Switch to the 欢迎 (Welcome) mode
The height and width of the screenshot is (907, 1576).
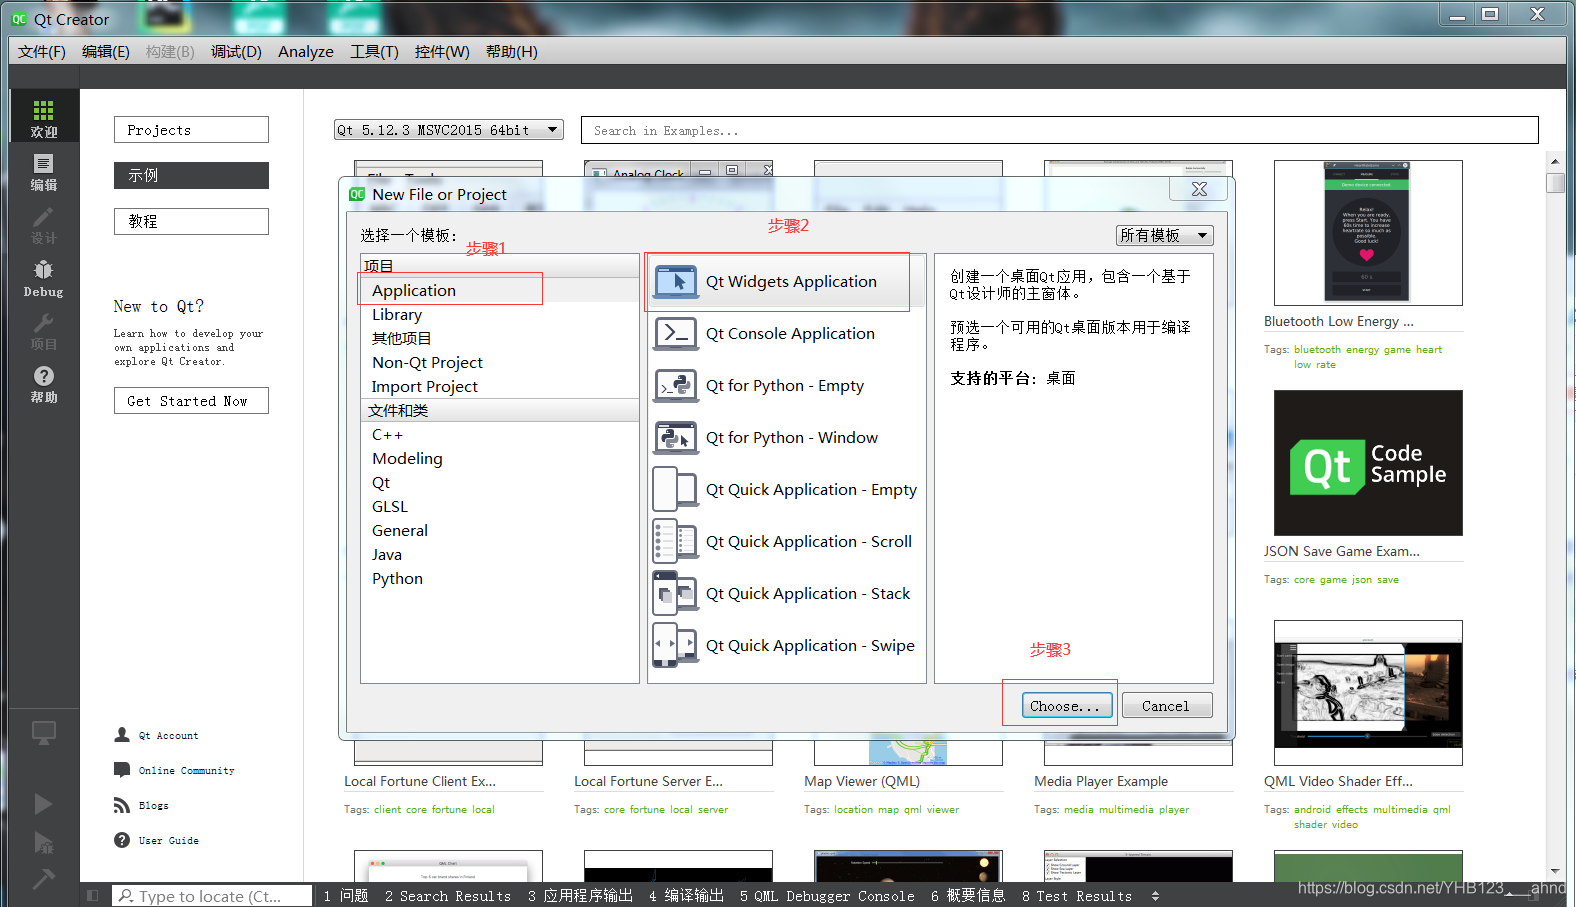[43, 116]
